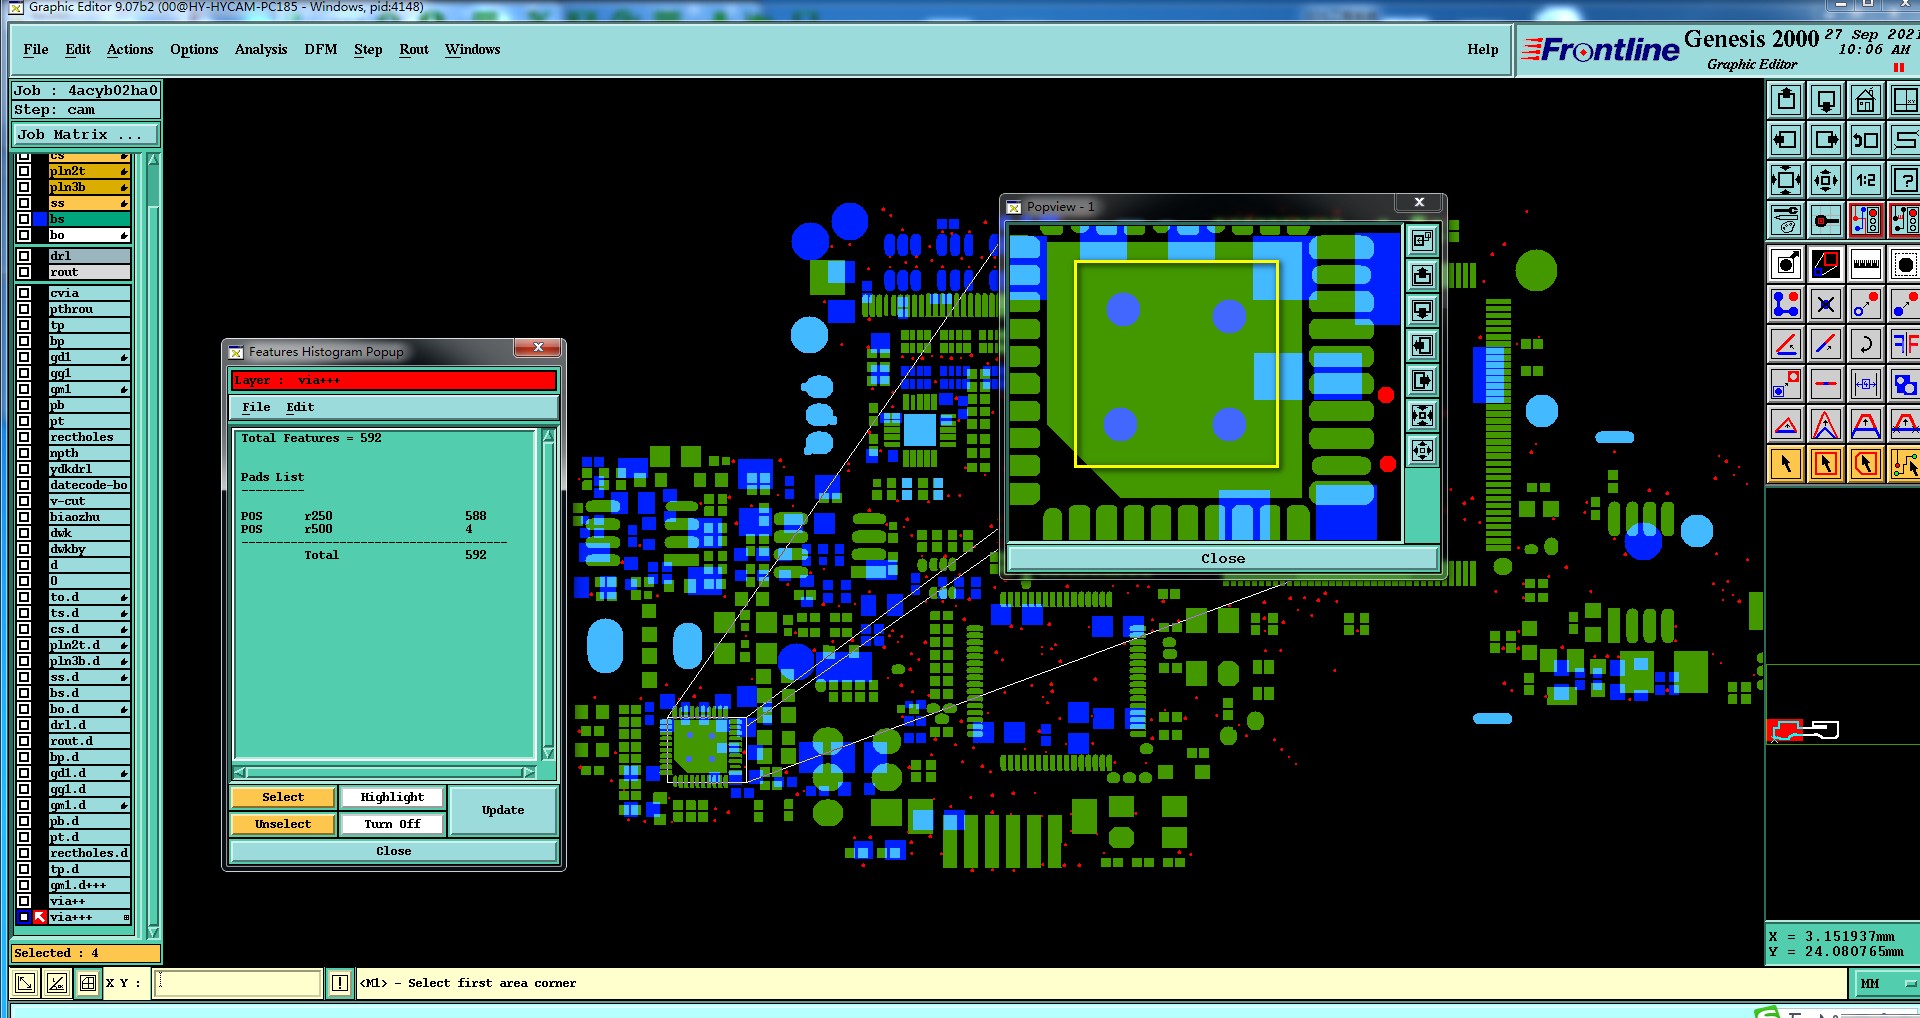Close the Popview window with Close button
Viewport: 1920px width, 1018px height.
[1223, 558]
